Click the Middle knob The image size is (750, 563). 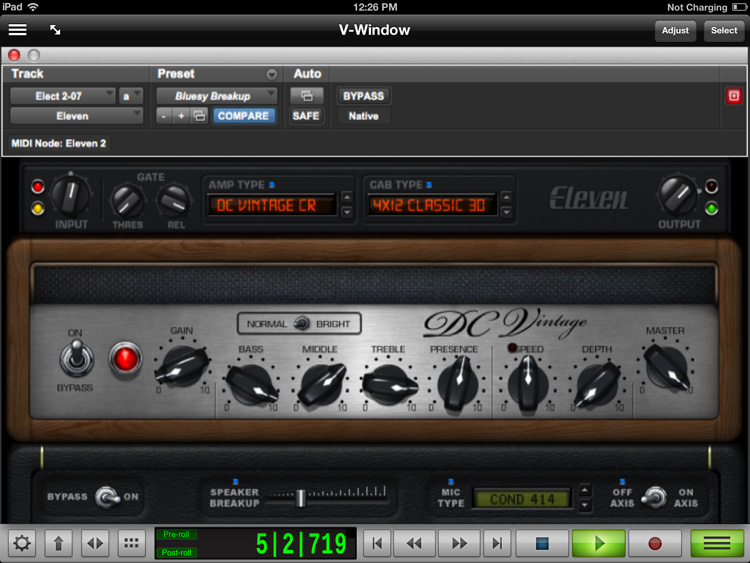(x=321, y=384)
